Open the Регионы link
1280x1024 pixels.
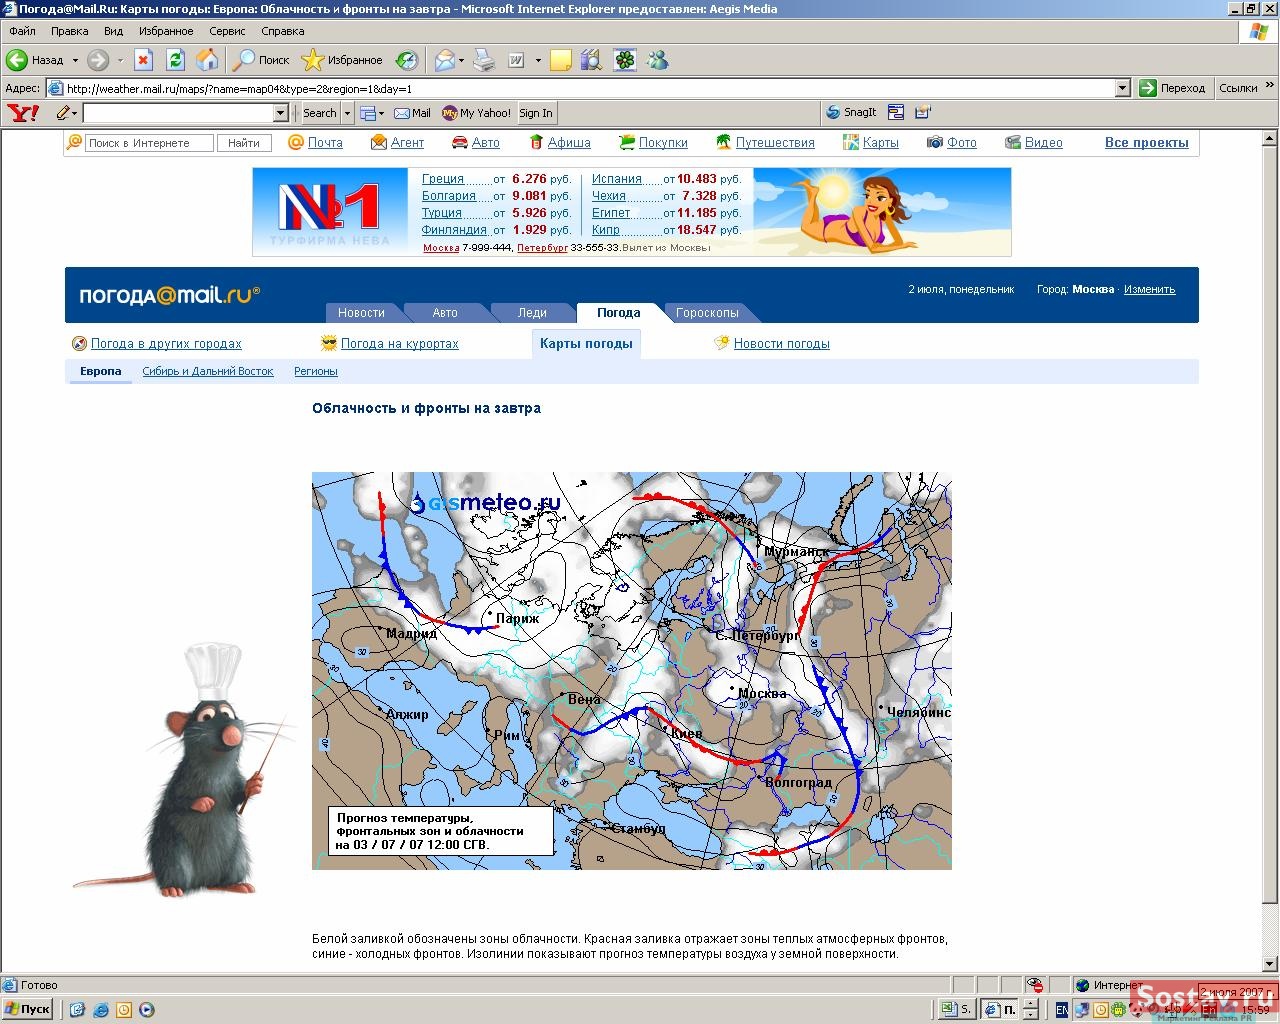click(316, 371)
